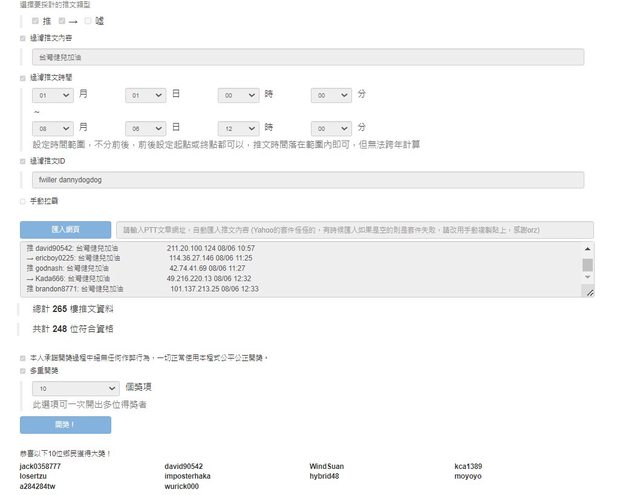This screenshot has height=495, width=640.
Task: Open the start hour dropdown
Action: (x=238, y=95)
